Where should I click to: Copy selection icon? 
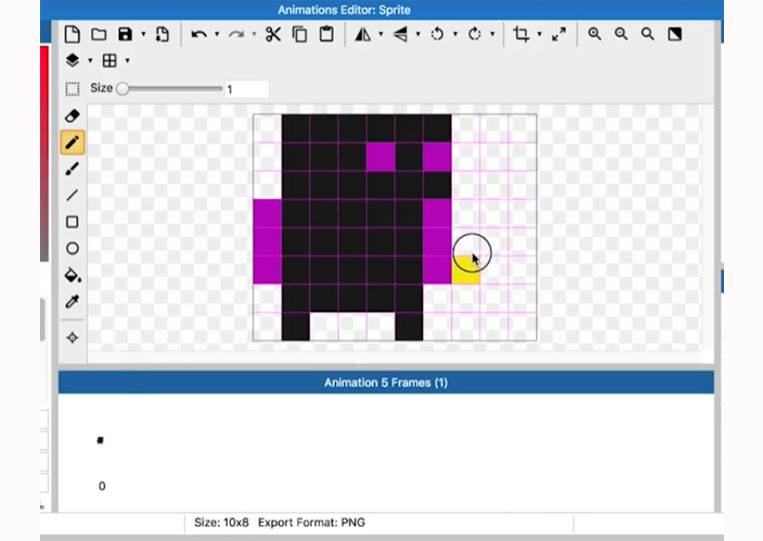click(300, 34)
